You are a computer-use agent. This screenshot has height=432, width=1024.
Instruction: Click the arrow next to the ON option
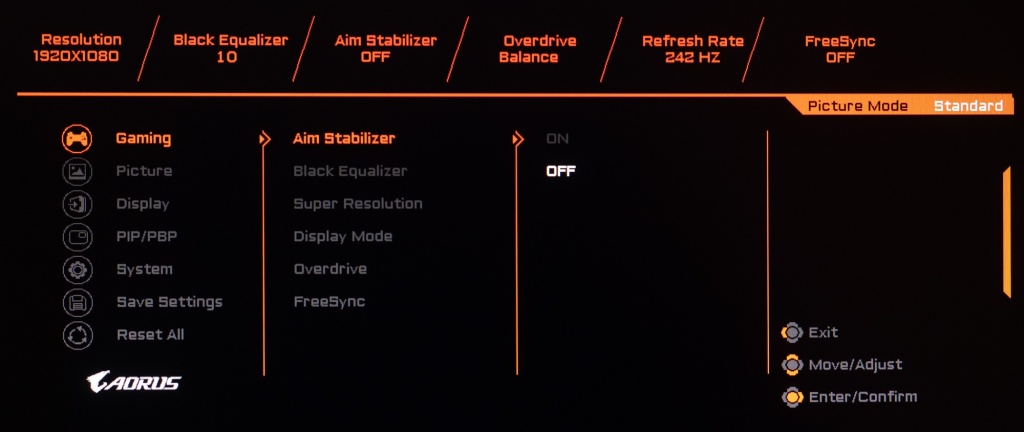tap(518, 139)
